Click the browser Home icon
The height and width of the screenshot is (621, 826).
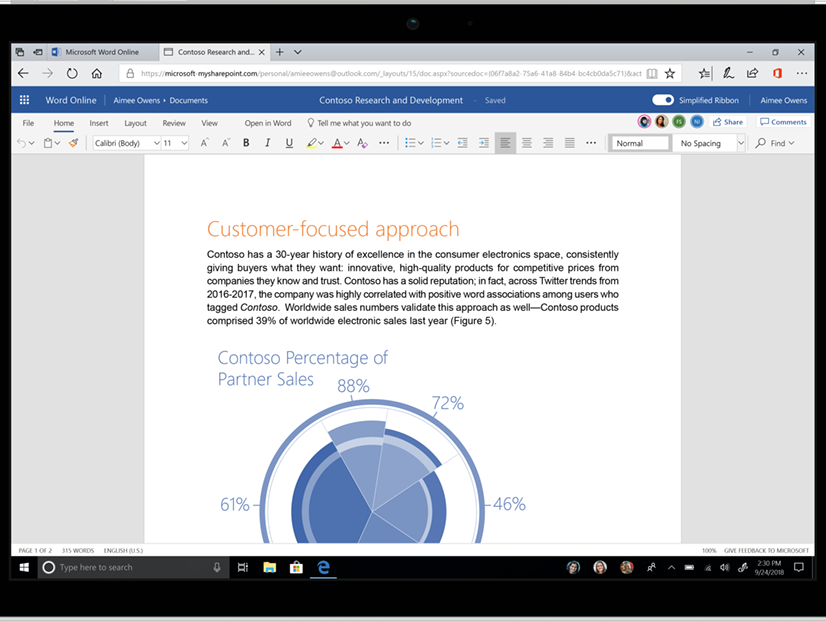pyautogui.click(x=96, y=74)
